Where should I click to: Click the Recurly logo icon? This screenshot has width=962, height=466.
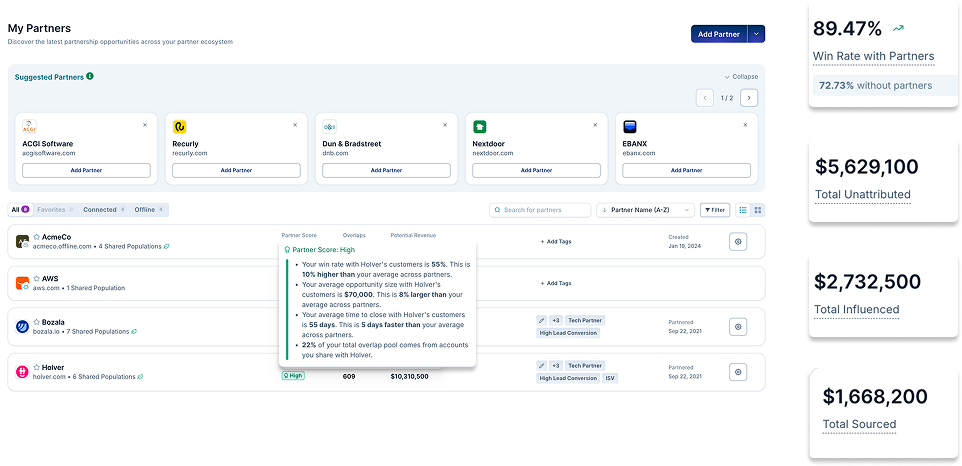pyautogui.click(x=179, y=127)
